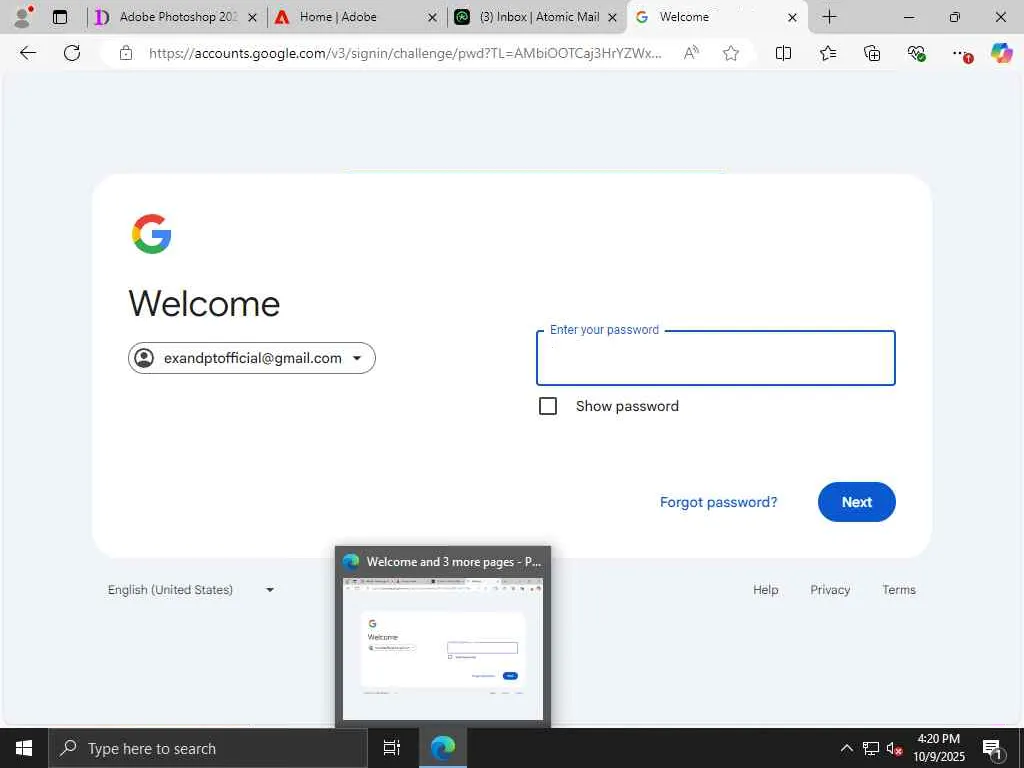Click the Google logo
The height and width of the screenshot is (768, 1024).
[152, 234]
